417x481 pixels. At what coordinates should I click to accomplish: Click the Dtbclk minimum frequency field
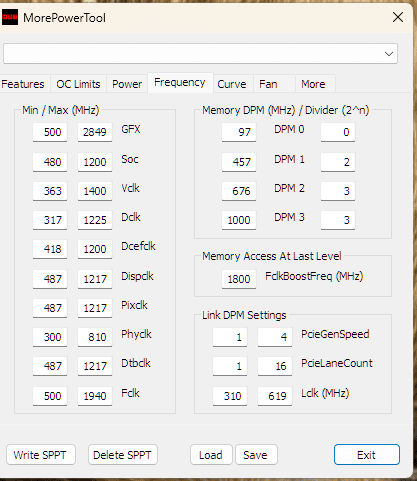pos(50,366)
